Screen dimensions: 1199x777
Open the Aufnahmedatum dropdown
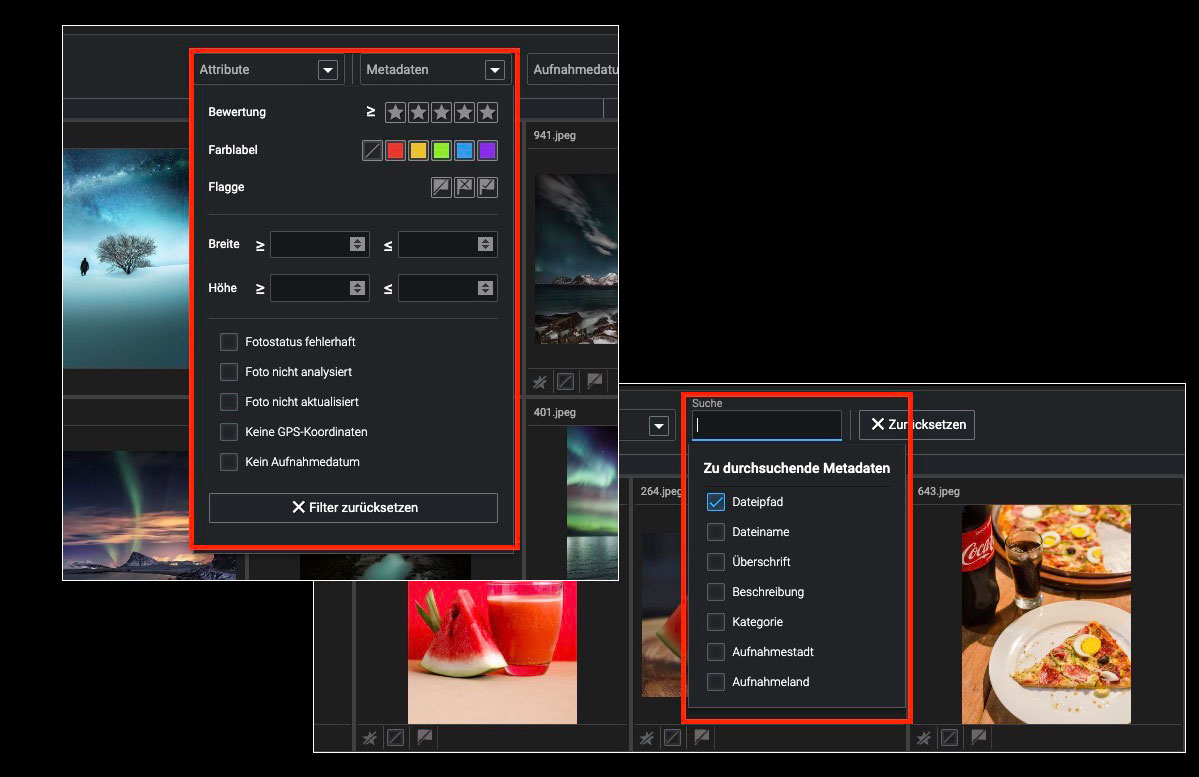[x=574, y=70]
